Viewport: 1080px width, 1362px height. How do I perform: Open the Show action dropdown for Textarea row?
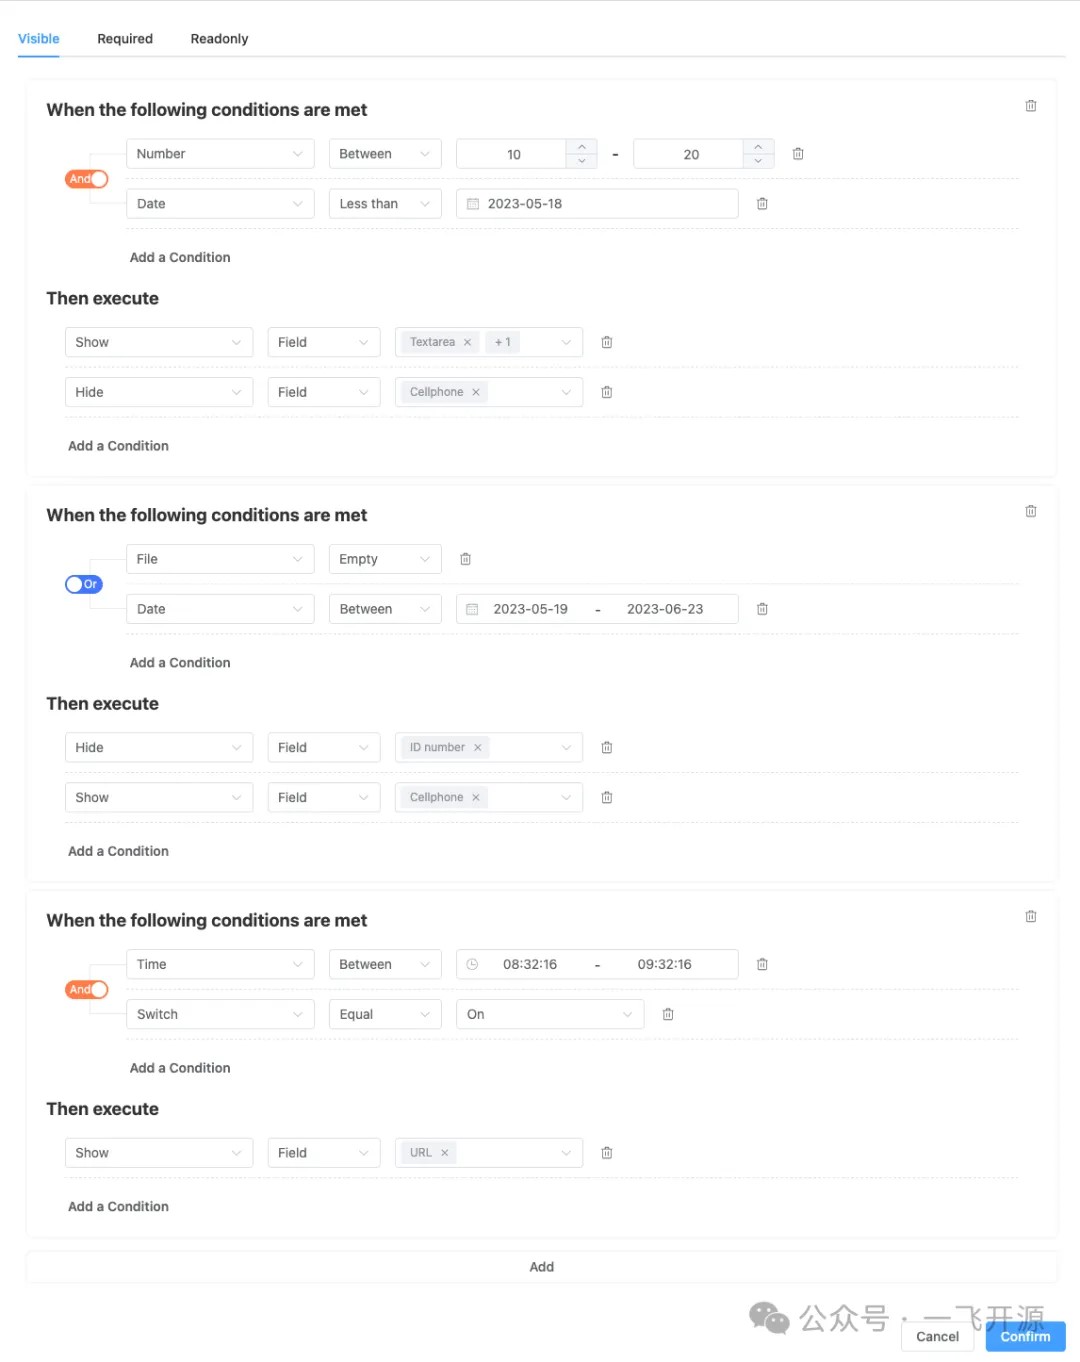(159, 342)
